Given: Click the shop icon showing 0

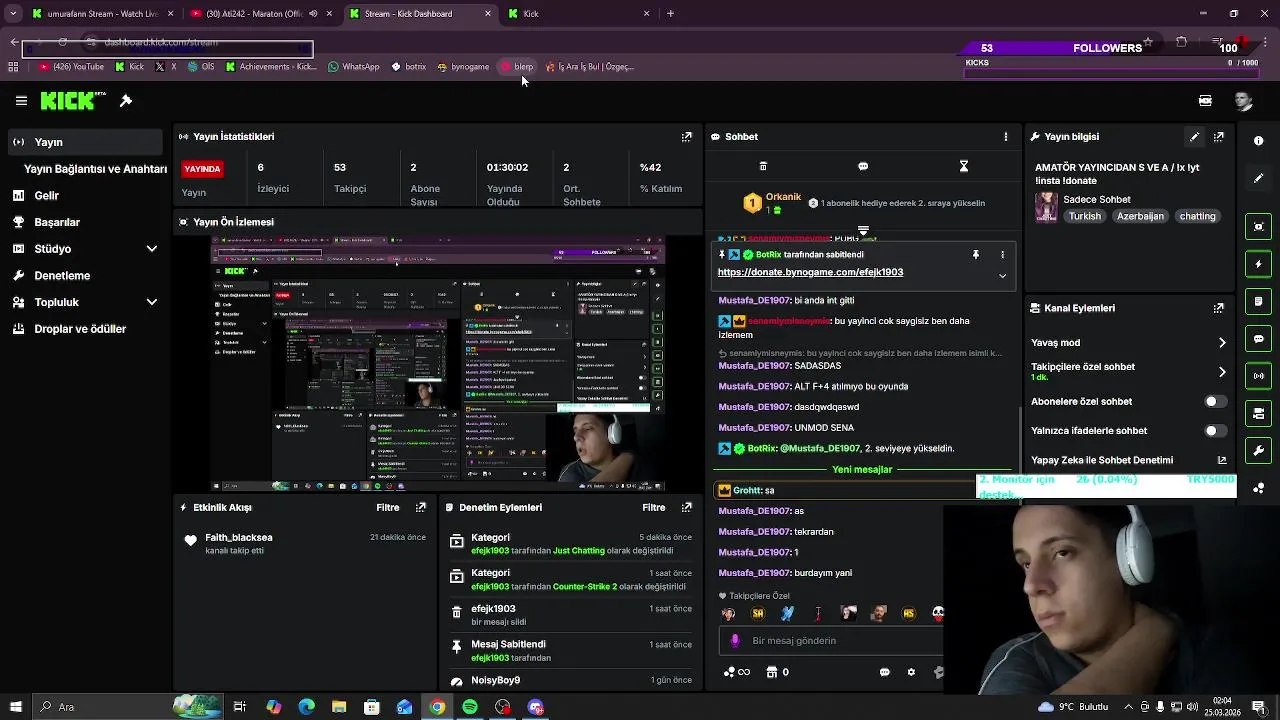Looking at the screenshot, I should 777,672.
